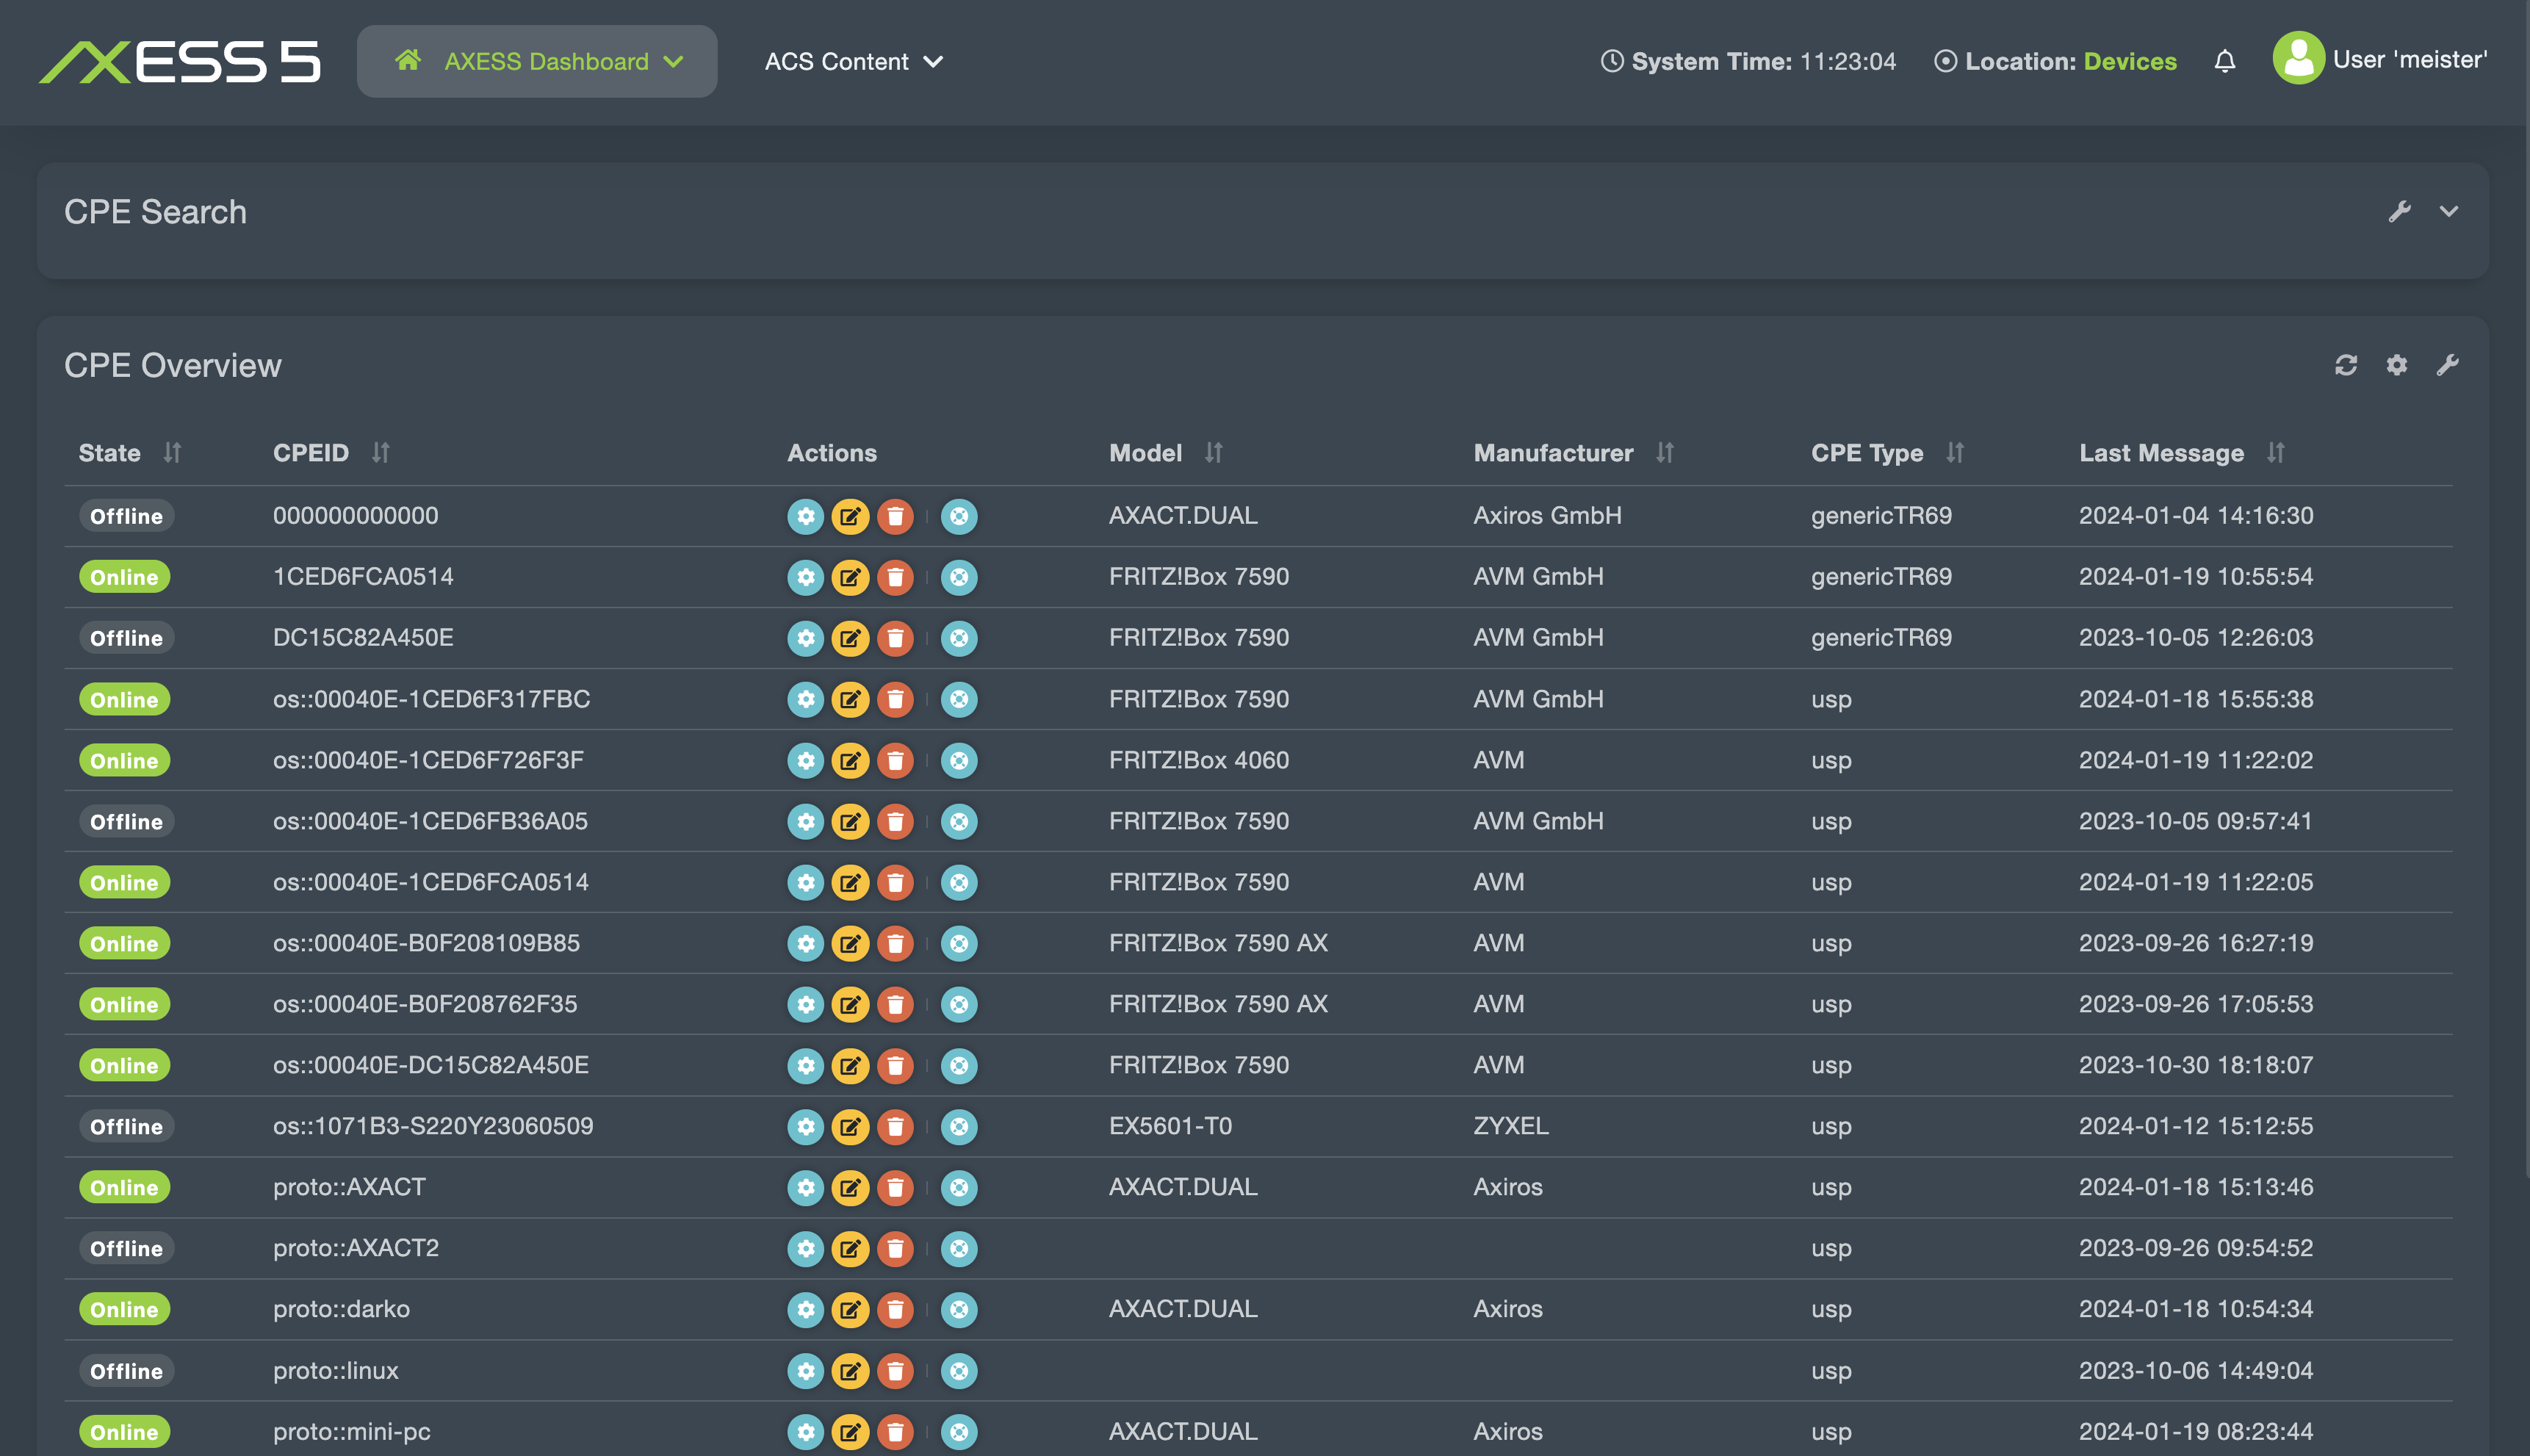The height and width of the screenshot is (1456, 2530).
Task: Open settings gear for os::00040E-1CED6F726F3F
Action: [805, 760]
